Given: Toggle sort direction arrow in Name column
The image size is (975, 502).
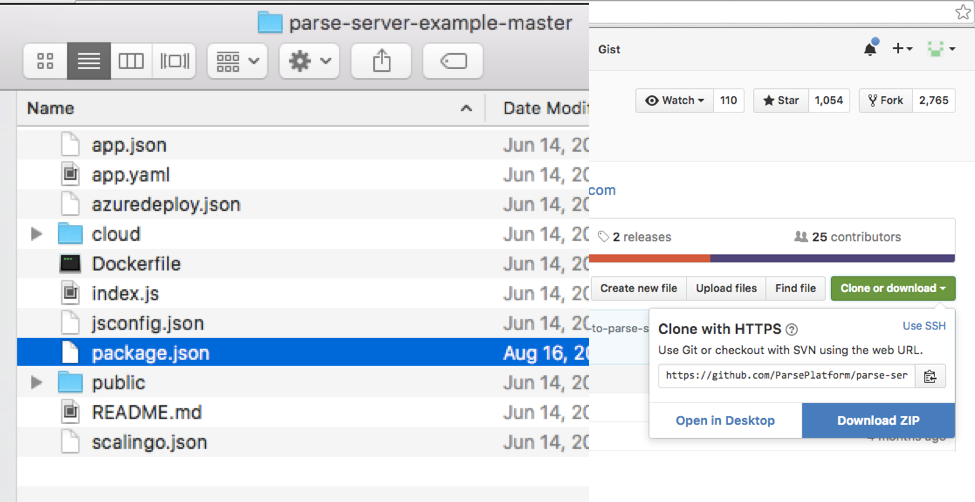Looking at the screenshot, I should pyautogui.click(x=466, y=108).
